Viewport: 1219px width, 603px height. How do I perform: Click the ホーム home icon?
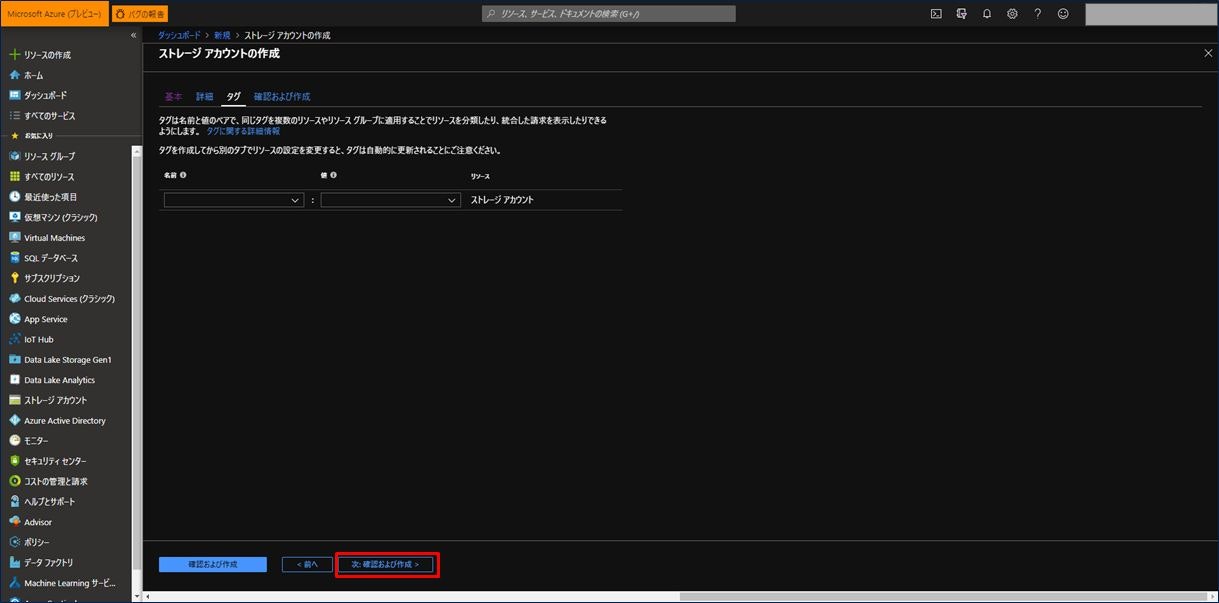[x=14, y=75]
